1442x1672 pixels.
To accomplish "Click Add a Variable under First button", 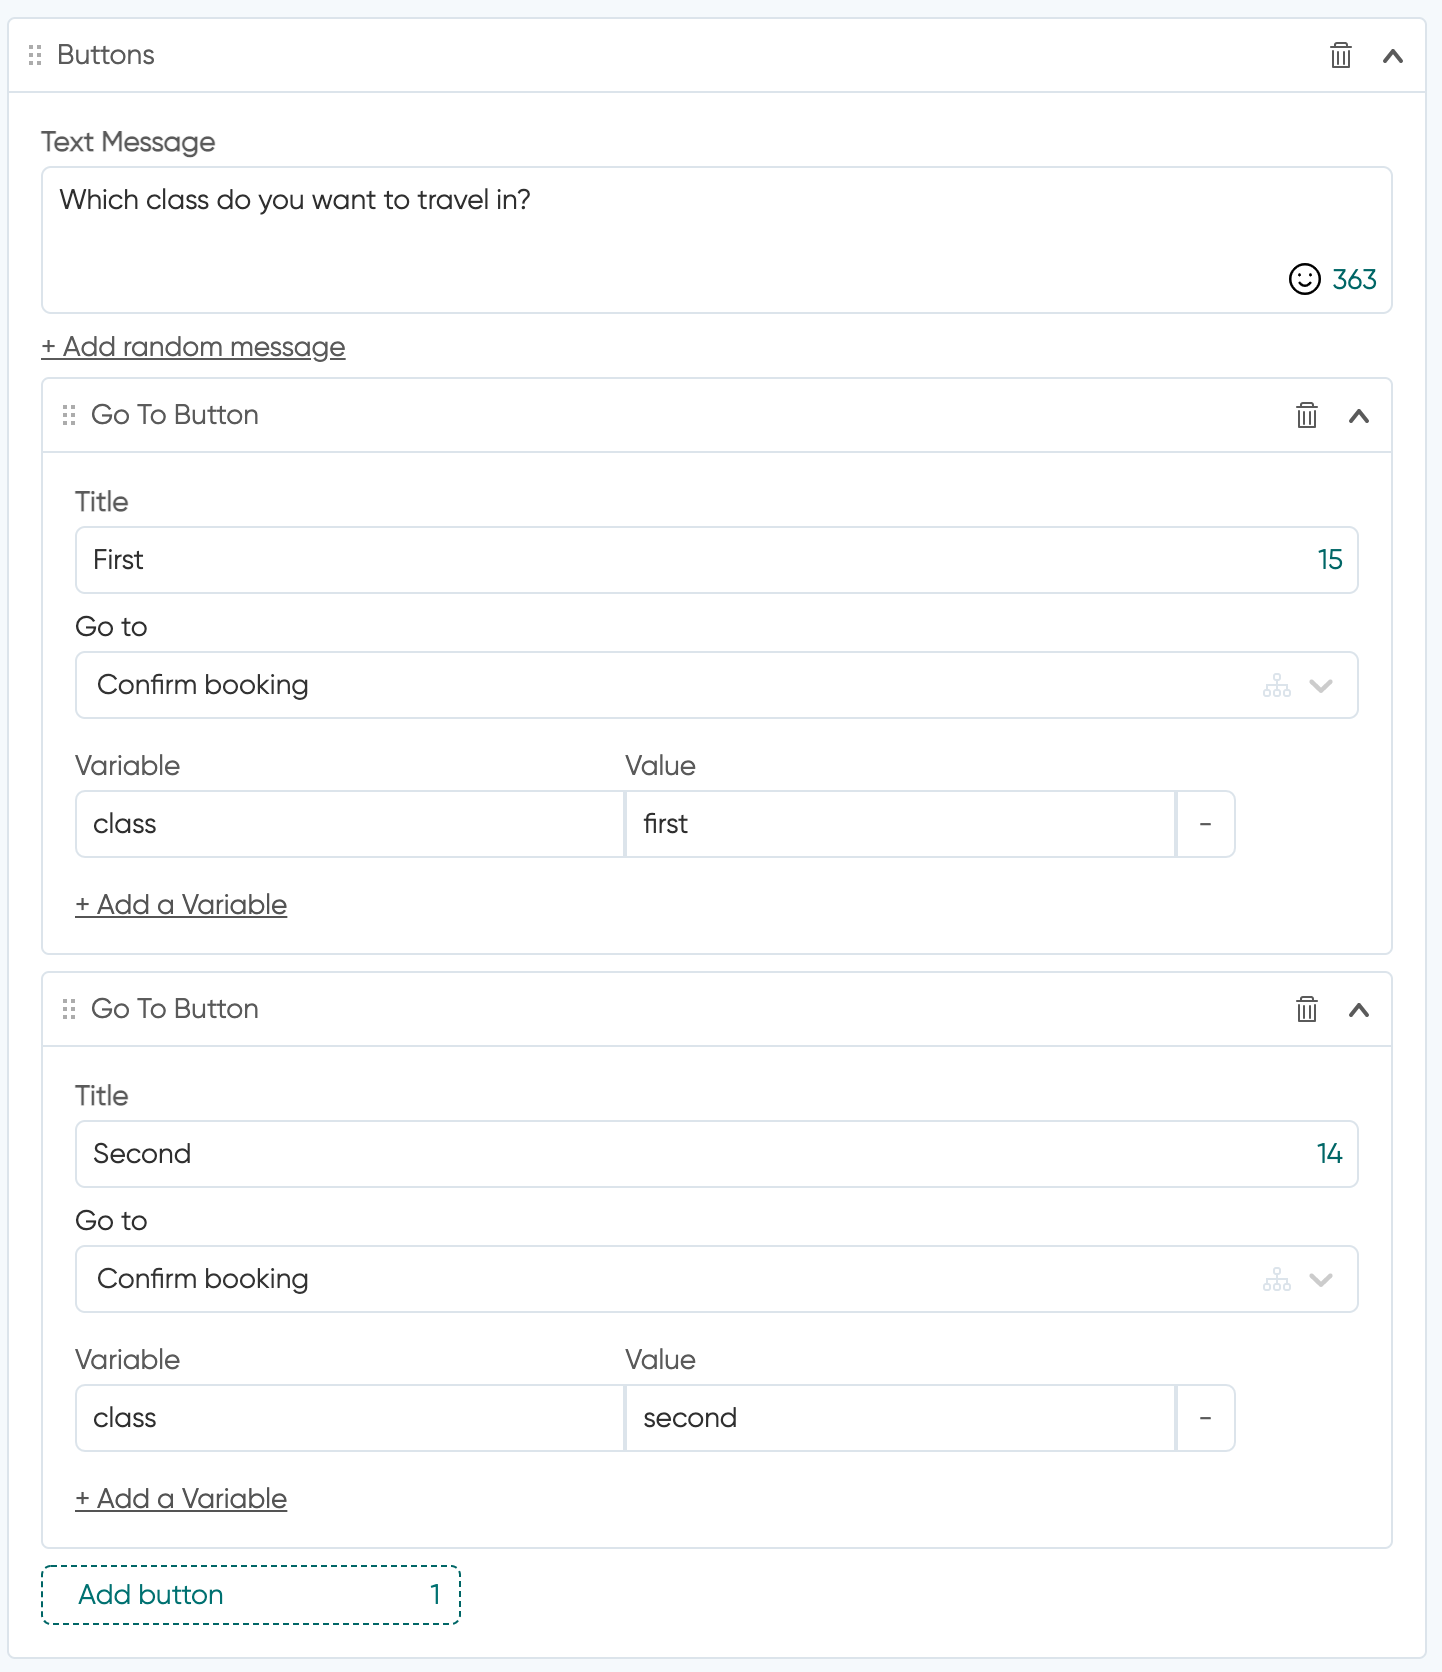I will 181,905.
